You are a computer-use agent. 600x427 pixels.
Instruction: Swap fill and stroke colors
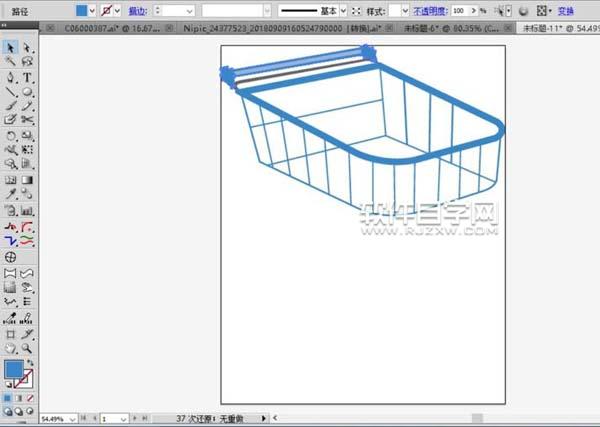(x=29, y=362)
